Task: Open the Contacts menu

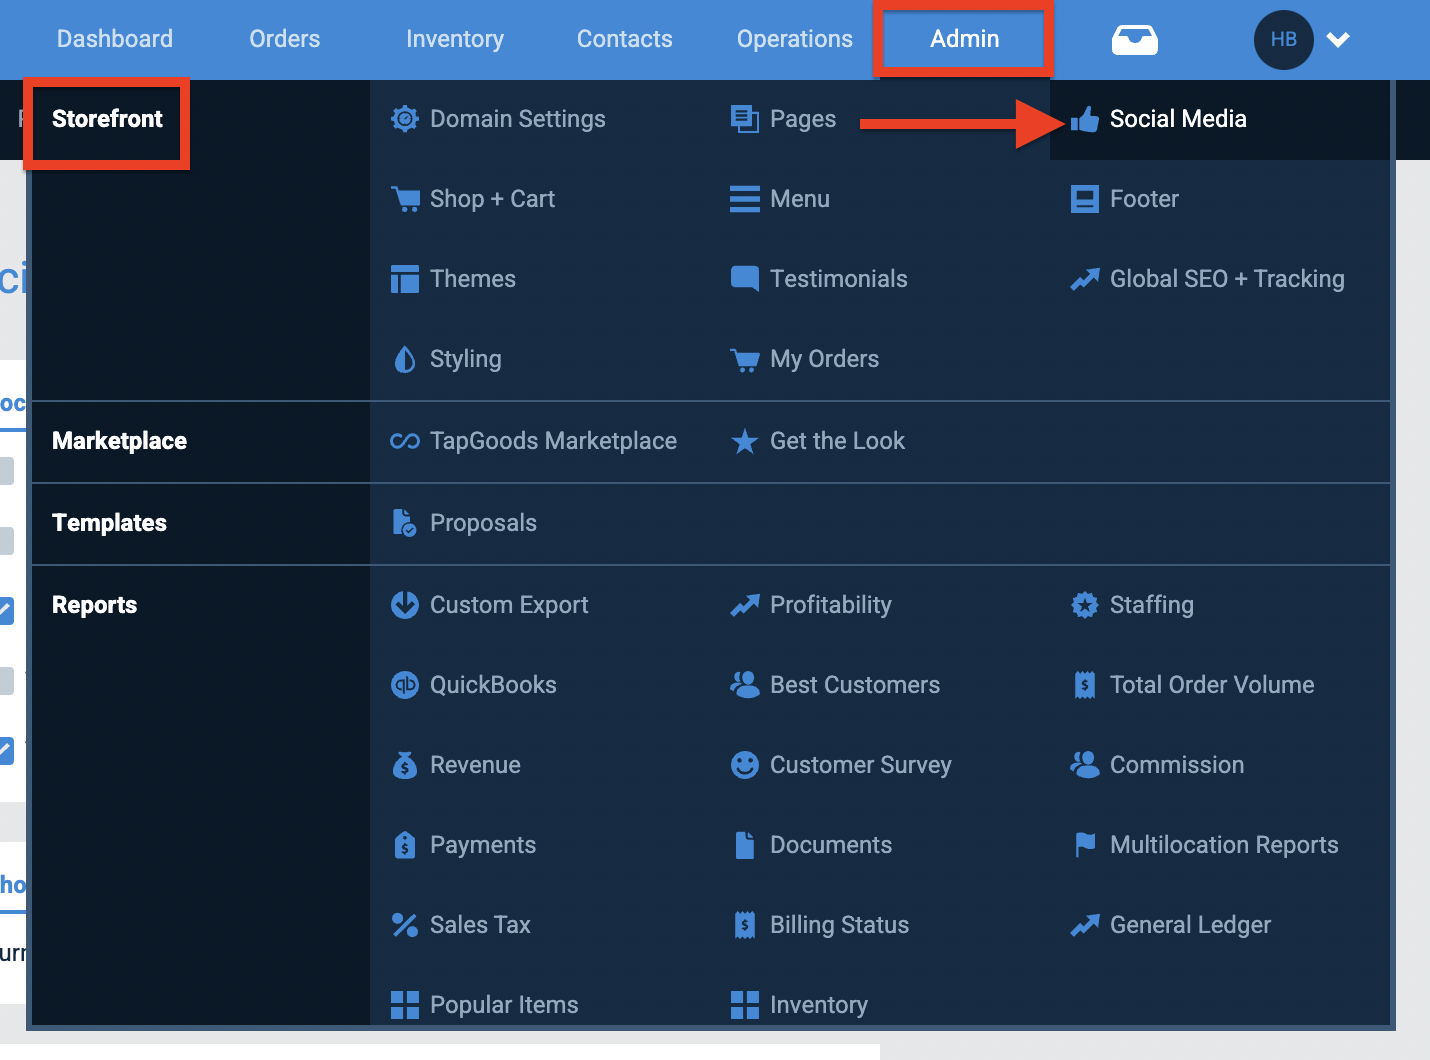Action: (625, 39)
